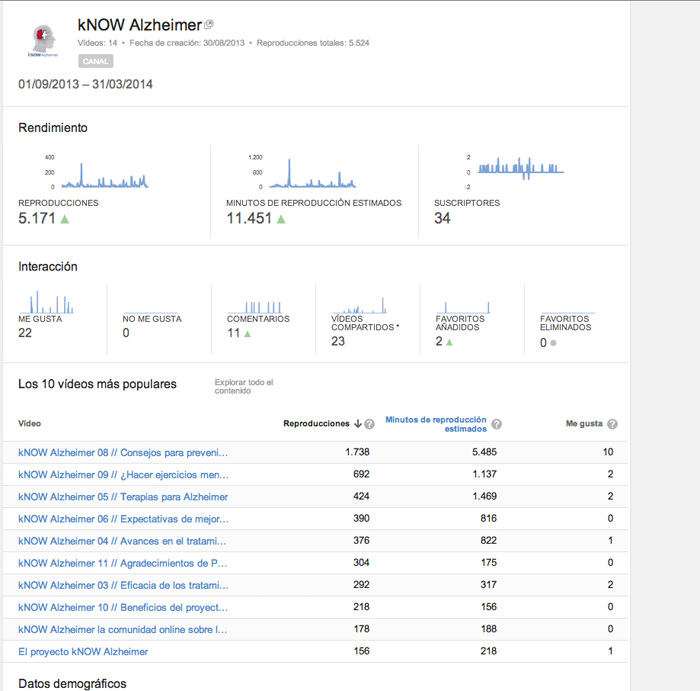Open the Vídeos compartidos sparkline
Viewport: 700px width, 691px height.
[359, 306]
